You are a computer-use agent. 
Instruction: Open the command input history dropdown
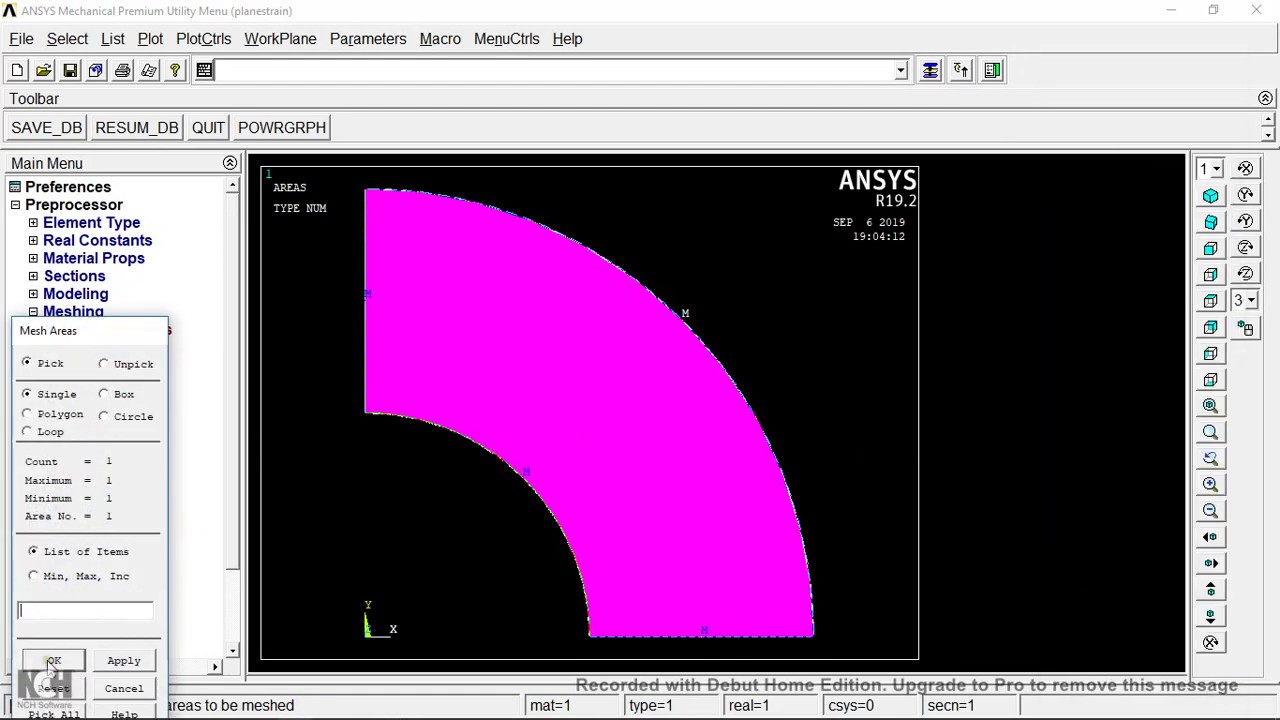pyautogui.click(x=900, y=70)
